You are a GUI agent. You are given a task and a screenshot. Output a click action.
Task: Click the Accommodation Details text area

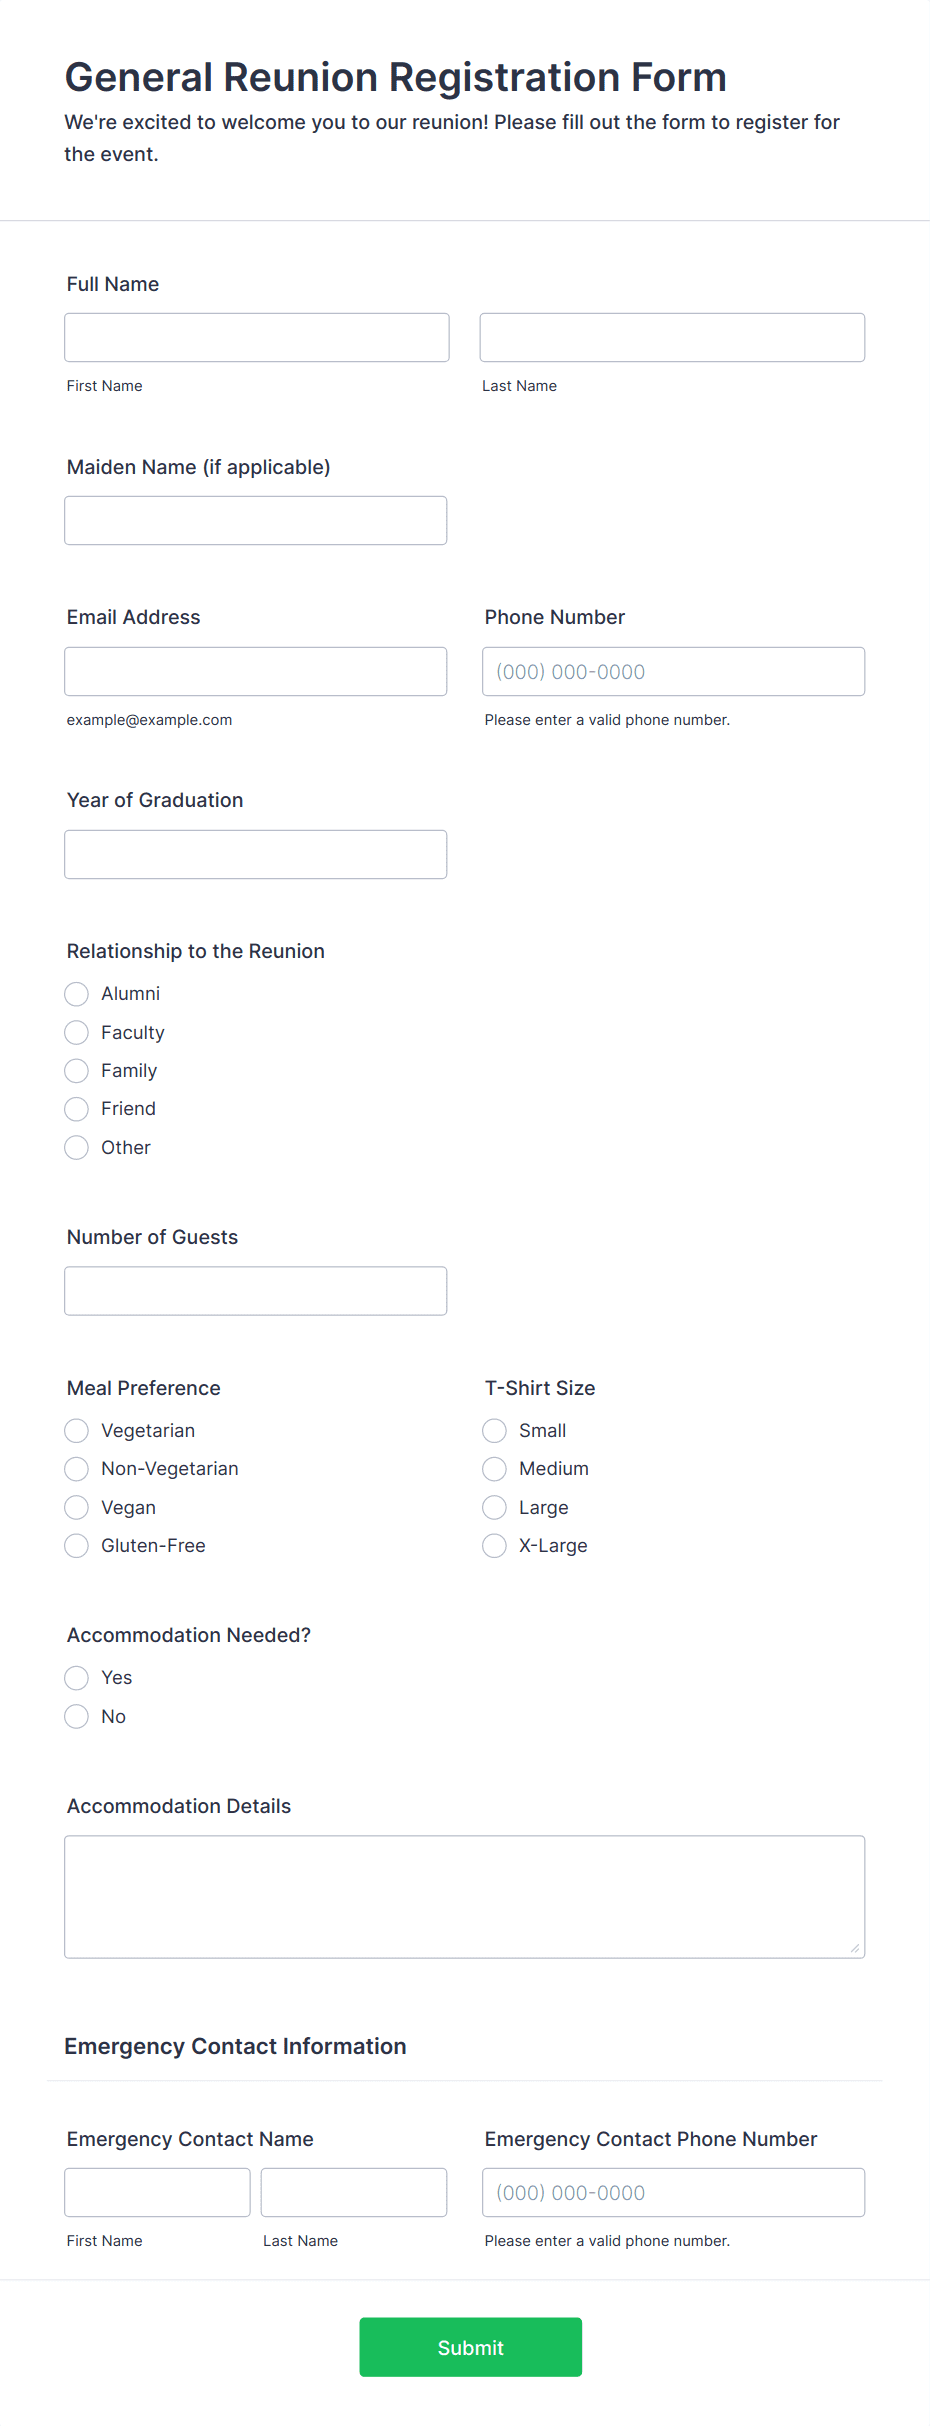(x=464, y=1895)
